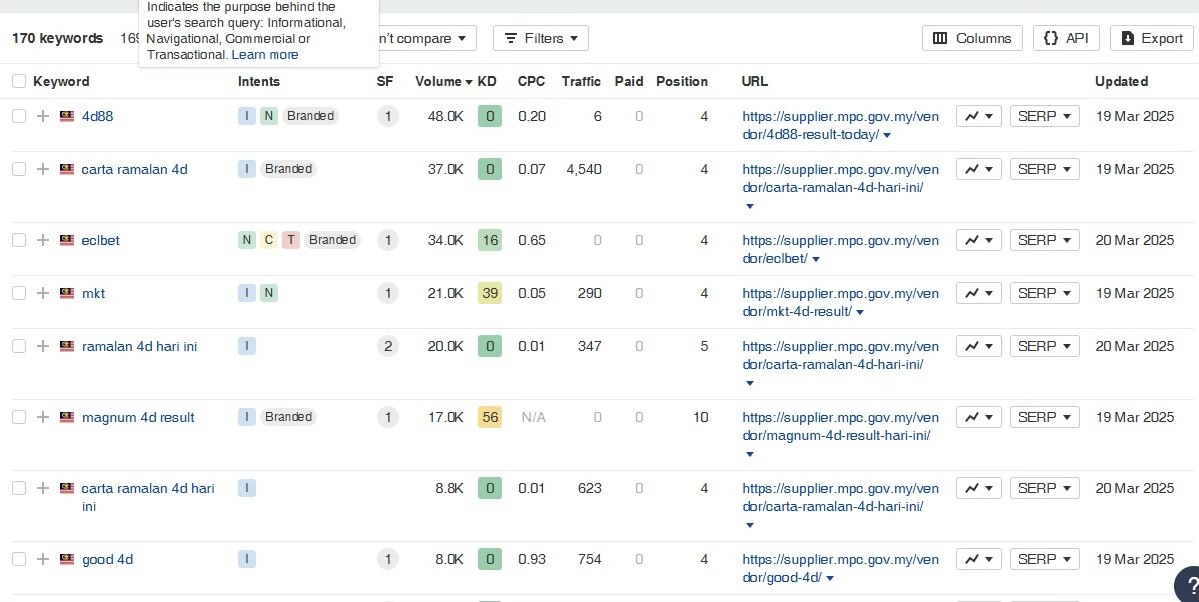Click the SF badge for ramalan 4d hari ini
This screenshot has height=602, width=1199.
[x=387, y=346]
